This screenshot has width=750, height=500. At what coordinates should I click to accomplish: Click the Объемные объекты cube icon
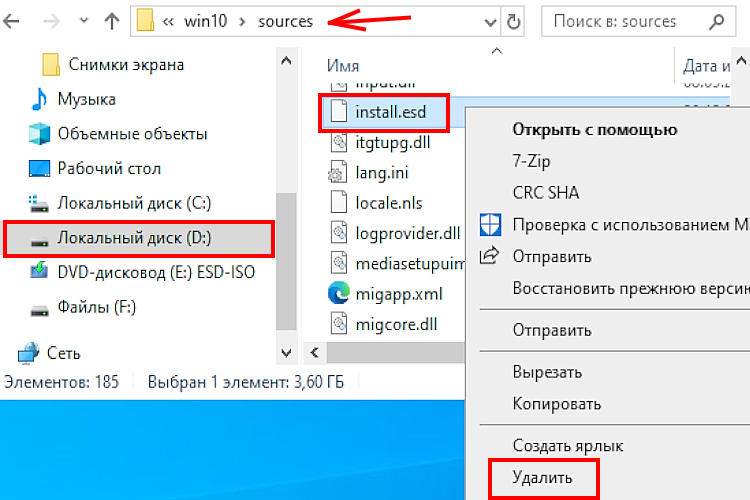click(39, 133)
